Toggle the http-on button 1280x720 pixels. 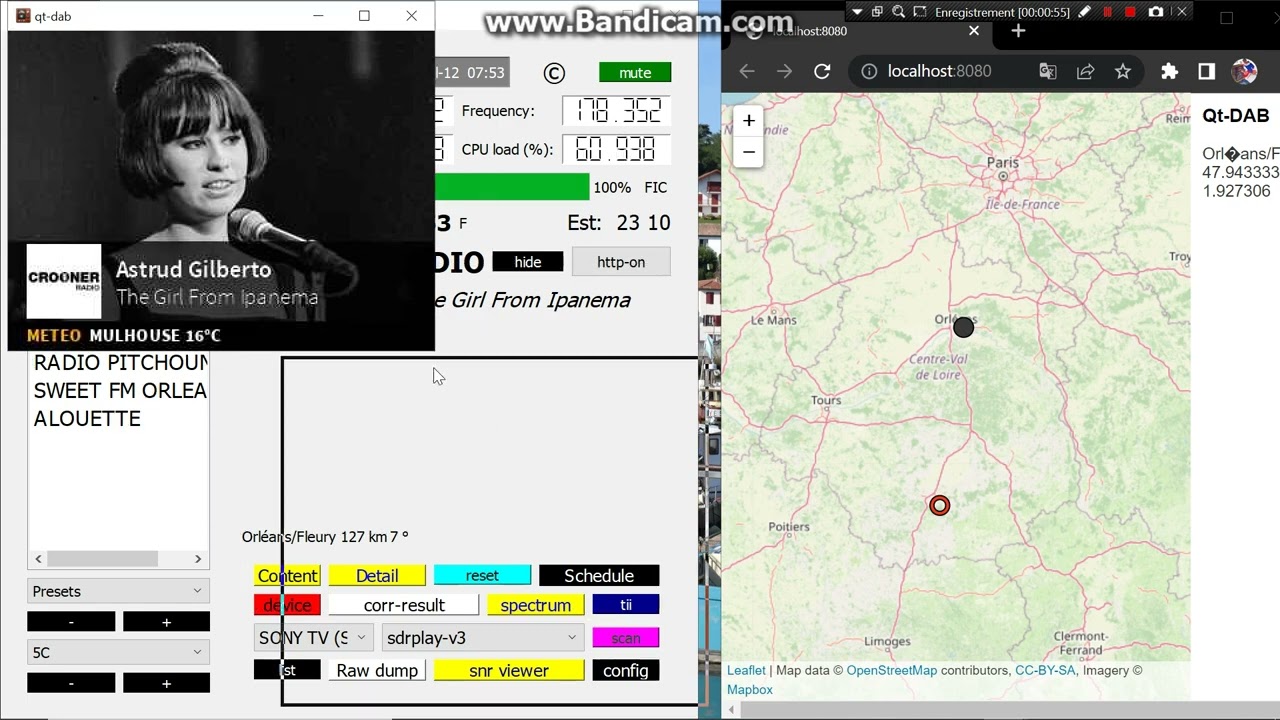pos(621,262)
